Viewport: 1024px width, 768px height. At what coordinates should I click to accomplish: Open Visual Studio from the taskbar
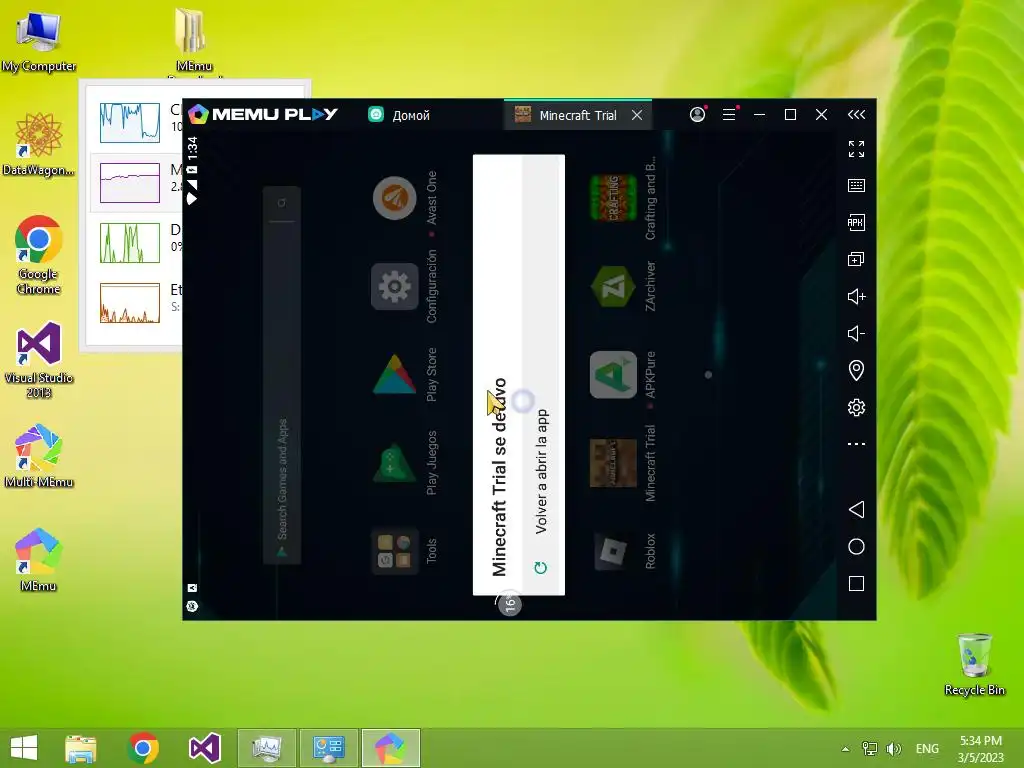(x=204, y=748)
